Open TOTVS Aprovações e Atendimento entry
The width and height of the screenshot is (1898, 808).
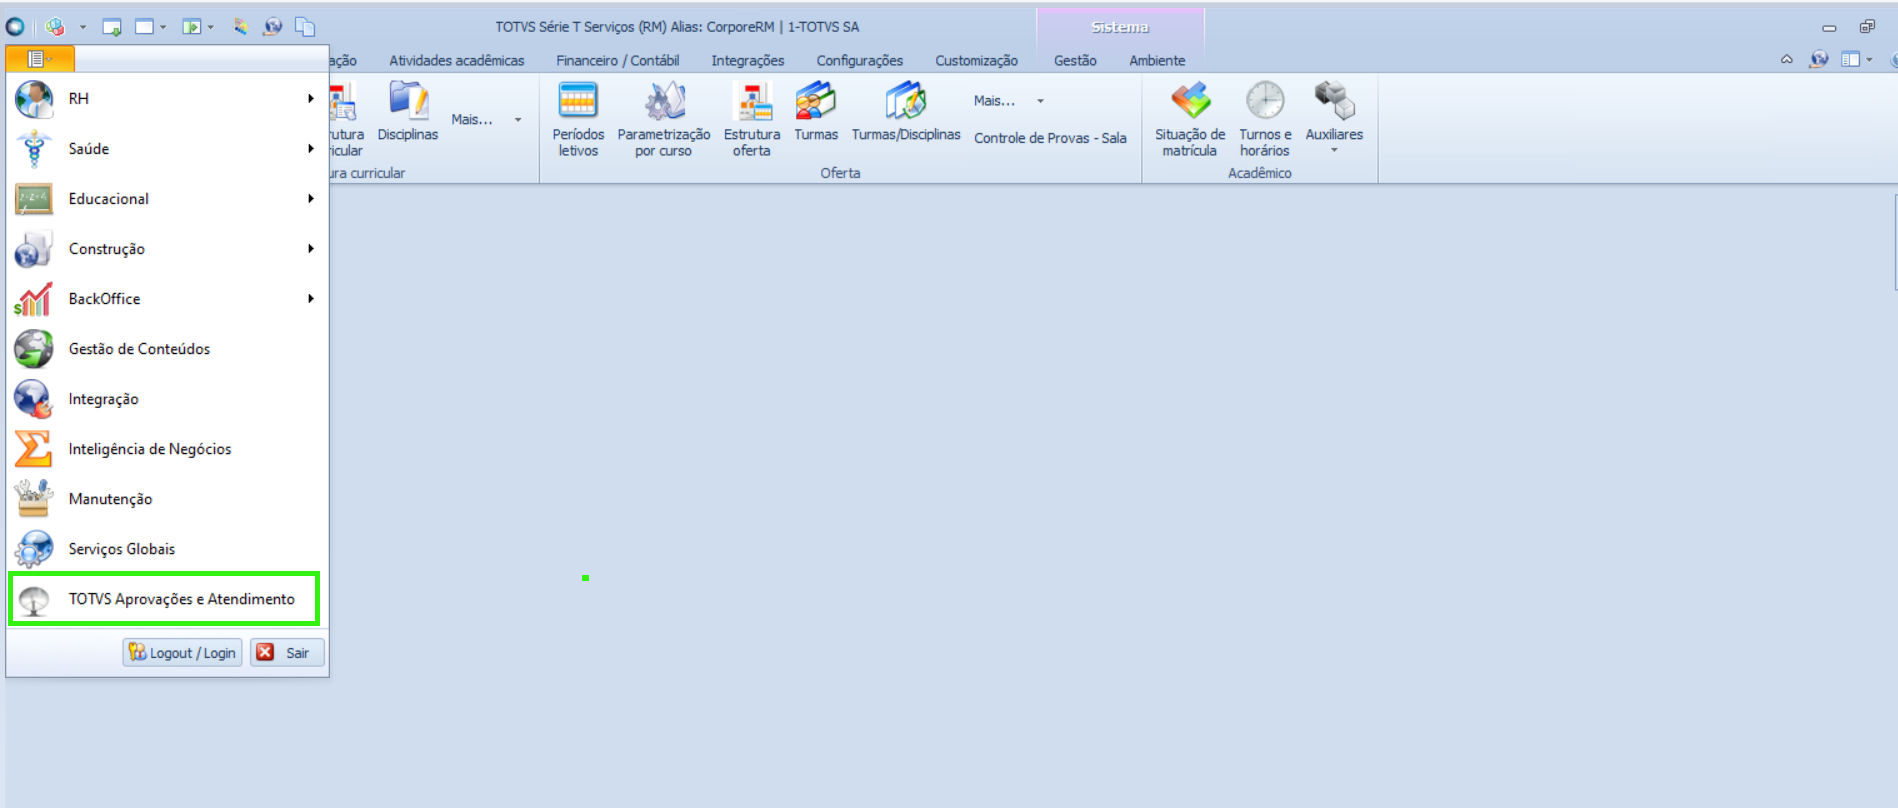[164, 599]
